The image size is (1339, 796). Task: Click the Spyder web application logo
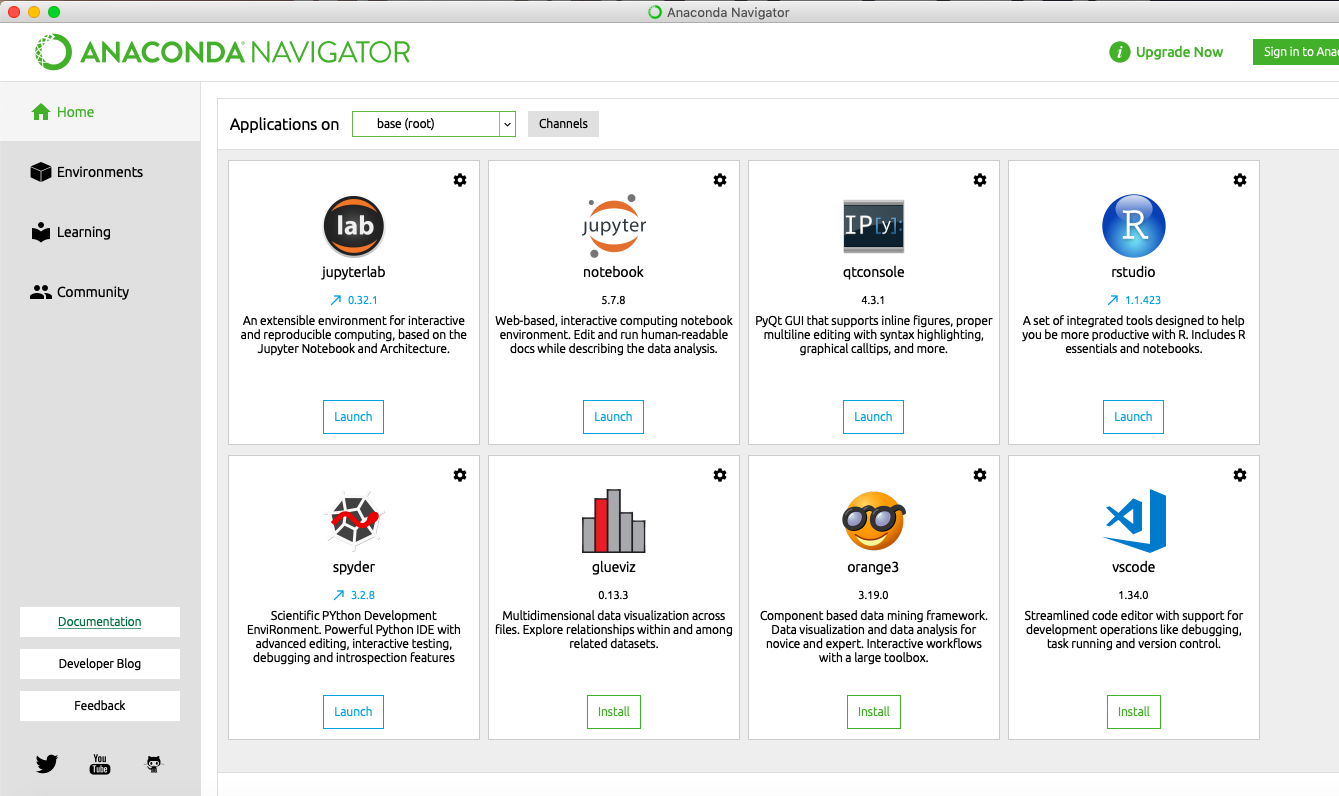tap(354, 521)
